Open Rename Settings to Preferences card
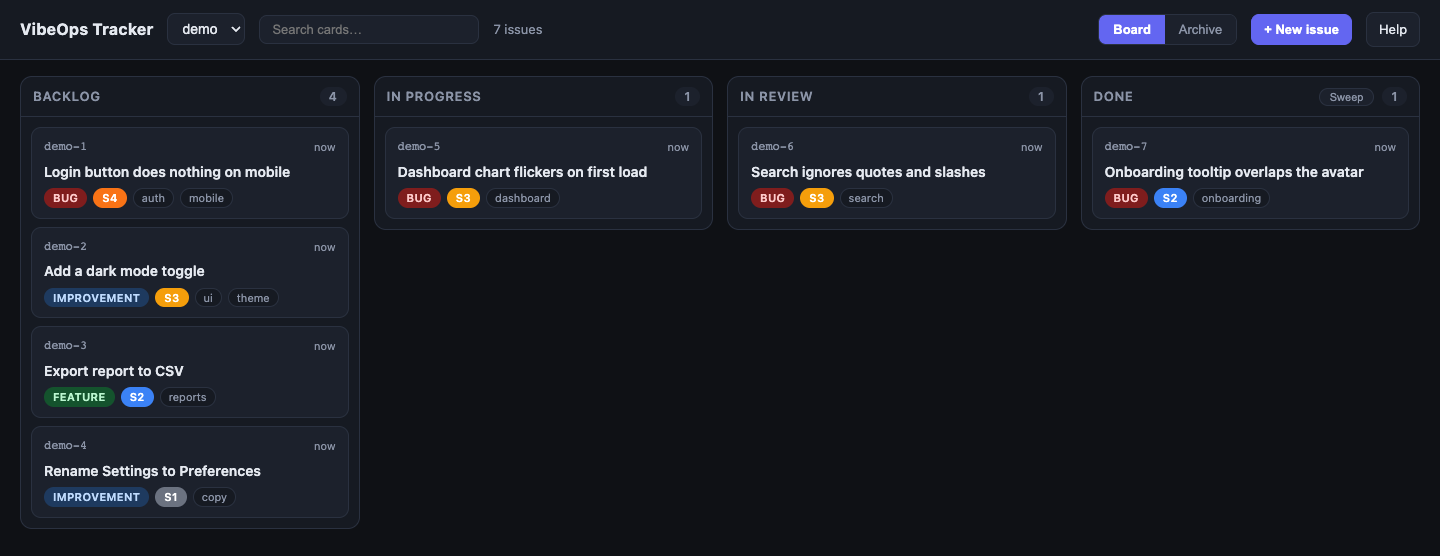The width and height of the screenshot is (1440, 556). 190,472
